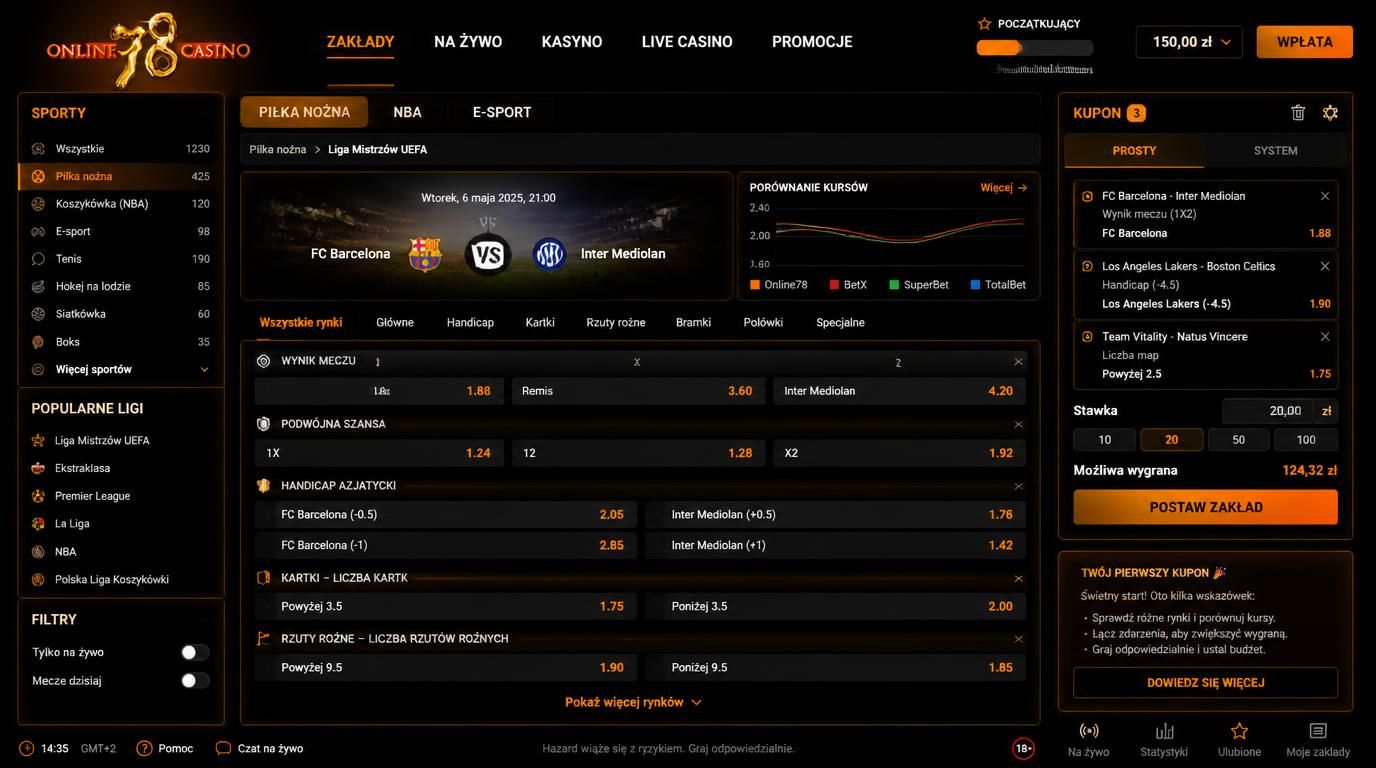The height and width of the screenshot is (768, 1376).
Task: Open Statystyki chart icon
Action: coord(1164,739)
